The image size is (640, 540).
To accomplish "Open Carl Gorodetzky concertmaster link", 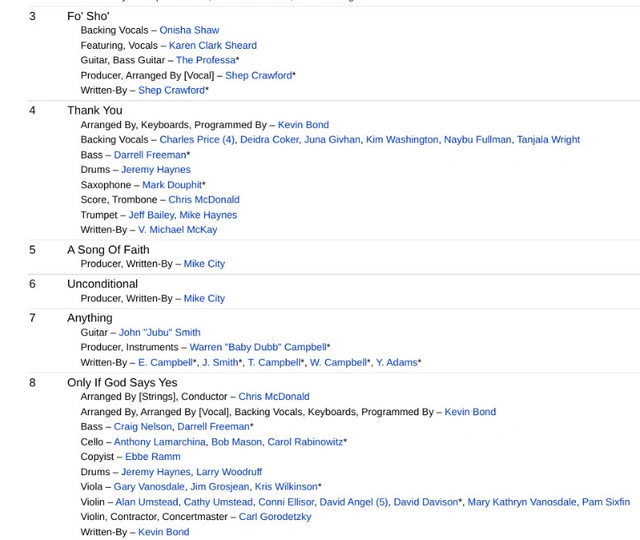I will (x=275, y=517).
